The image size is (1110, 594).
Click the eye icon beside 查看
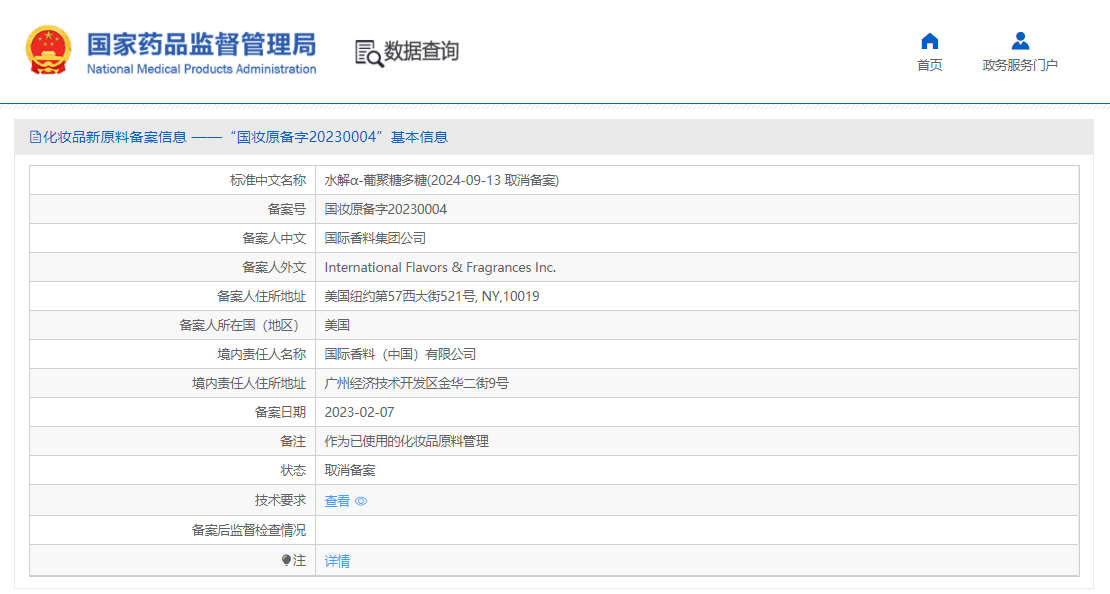click(361, 501)
